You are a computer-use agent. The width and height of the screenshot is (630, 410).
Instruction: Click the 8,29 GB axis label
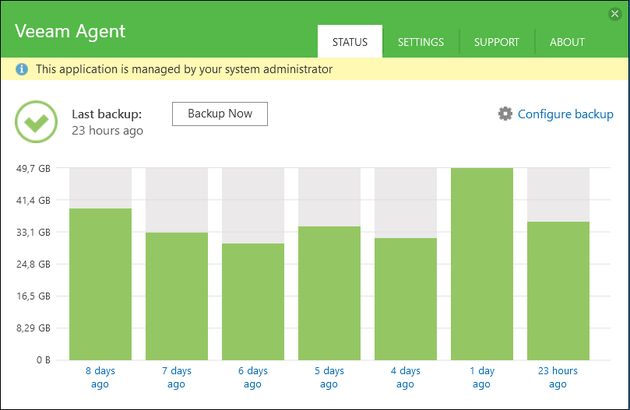click(x=33, y=328)
